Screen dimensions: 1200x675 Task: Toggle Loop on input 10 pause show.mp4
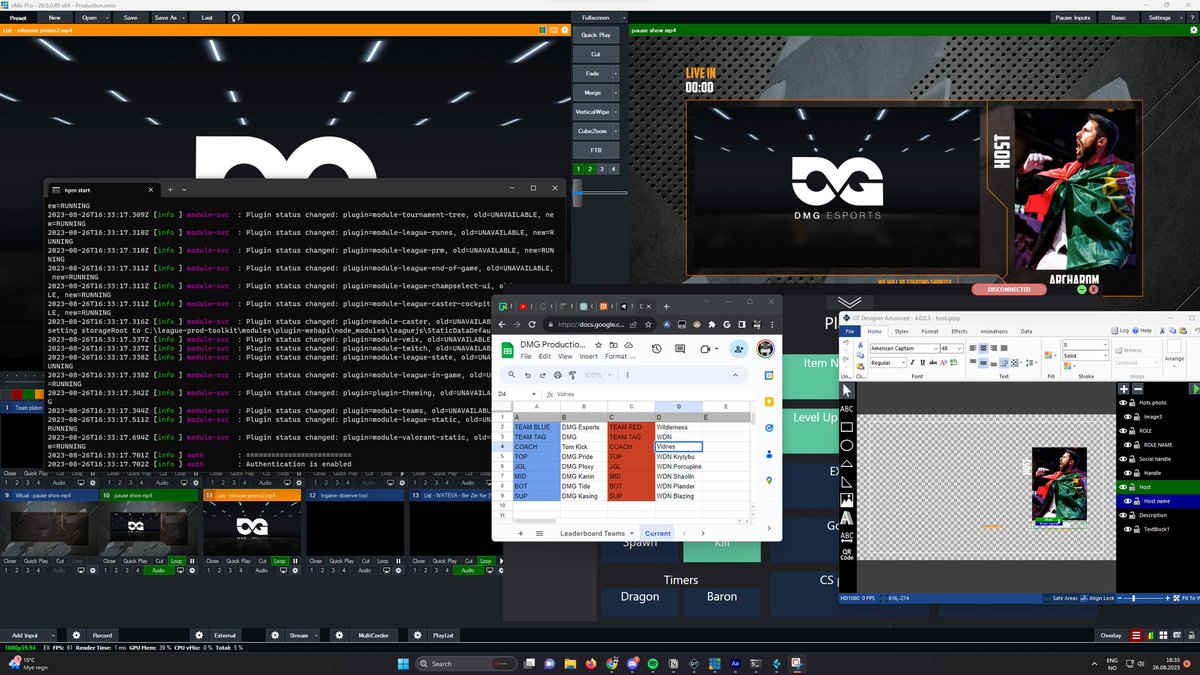[177, 561]
